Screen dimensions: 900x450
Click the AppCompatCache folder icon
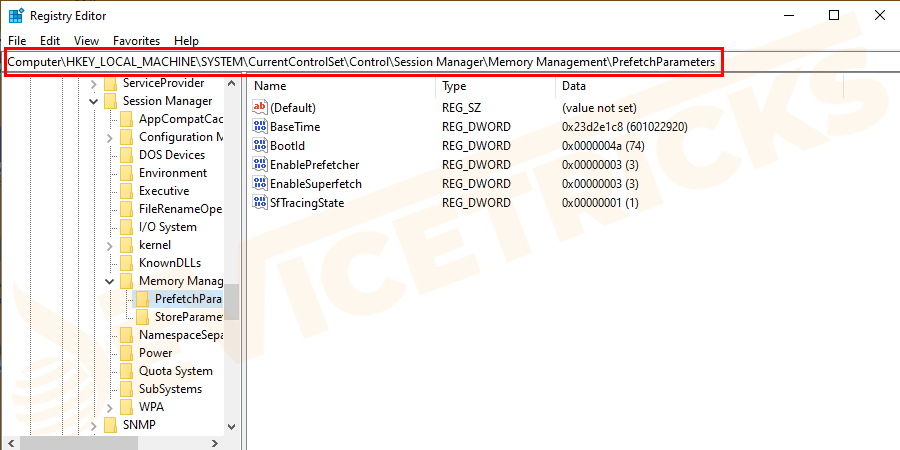127,119
